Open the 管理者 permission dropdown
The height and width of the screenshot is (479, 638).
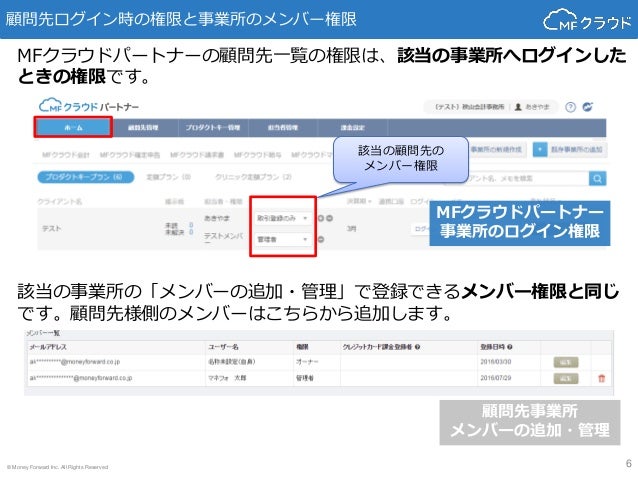283,239
